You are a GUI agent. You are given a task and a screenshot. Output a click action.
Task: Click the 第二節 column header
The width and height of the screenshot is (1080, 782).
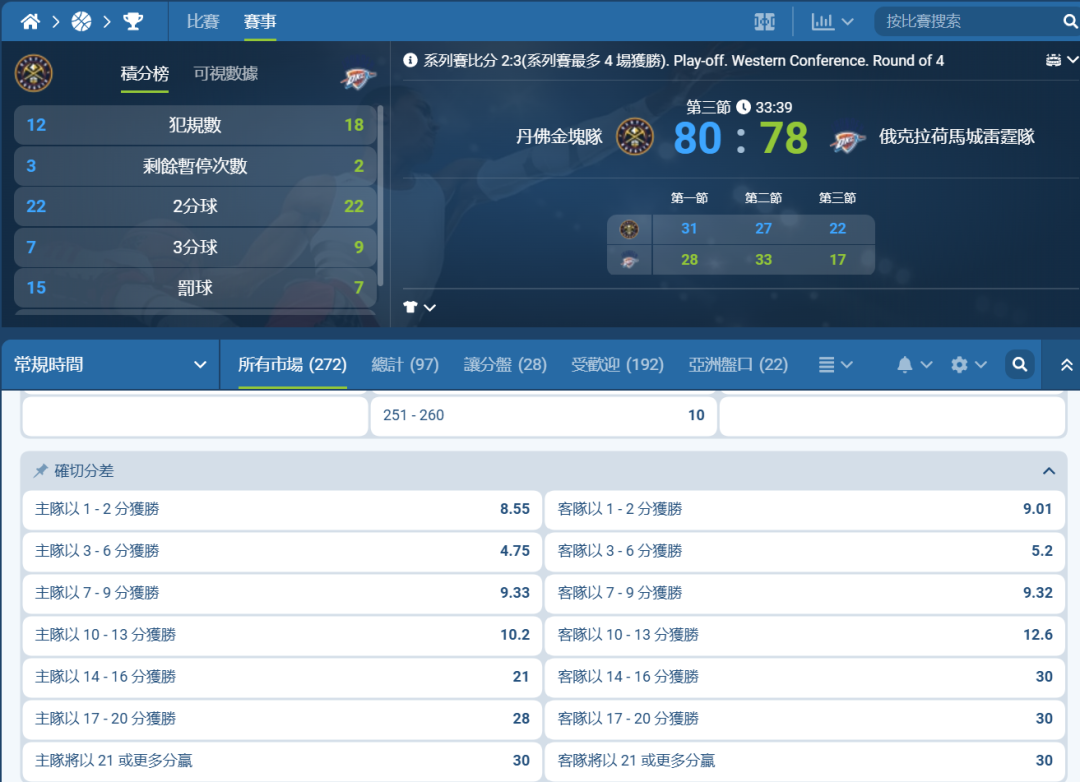(763, 198)
